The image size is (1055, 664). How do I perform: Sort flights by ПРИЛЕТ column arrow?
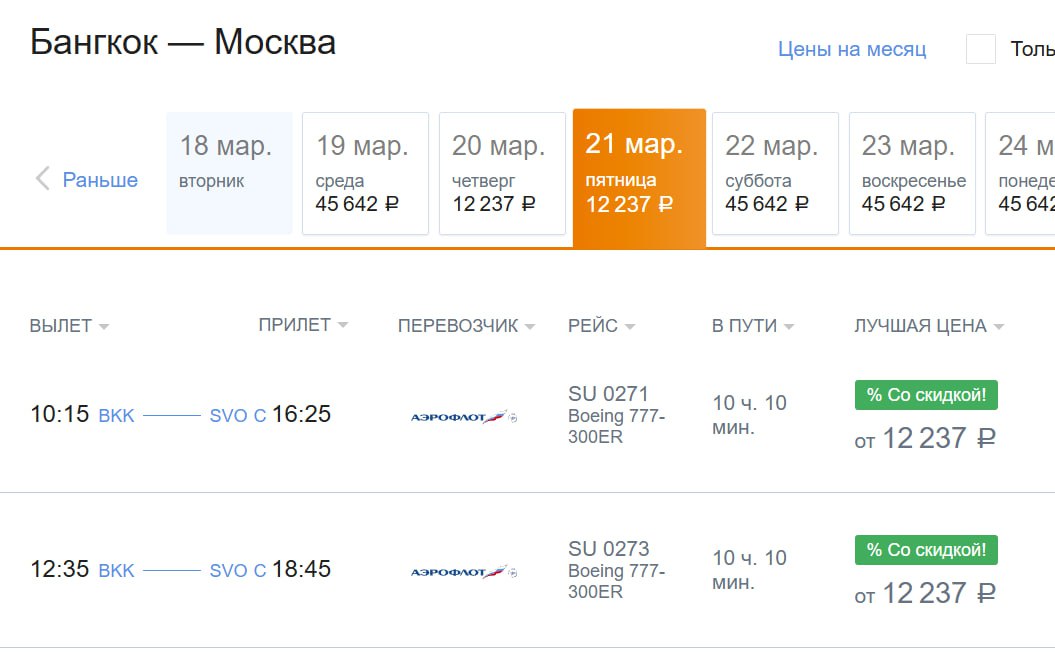coord(343,326)
